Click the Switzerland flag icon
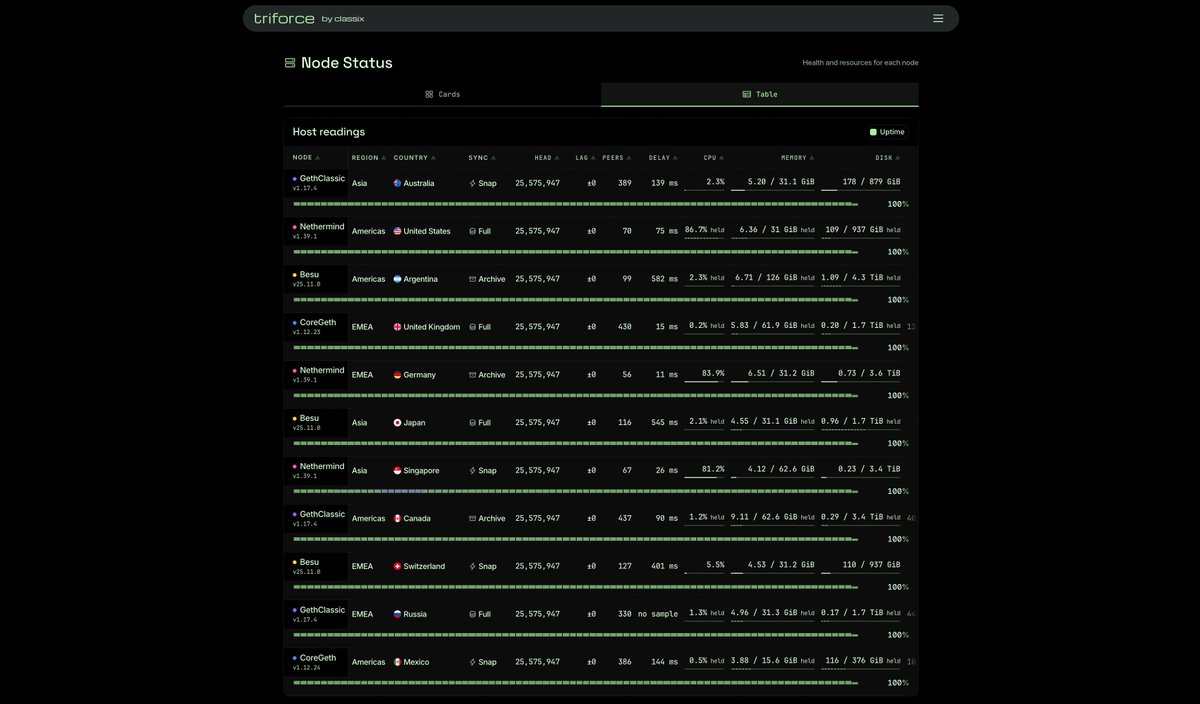Viewport: 1200px width, 704px height. (x=397, y=566)
